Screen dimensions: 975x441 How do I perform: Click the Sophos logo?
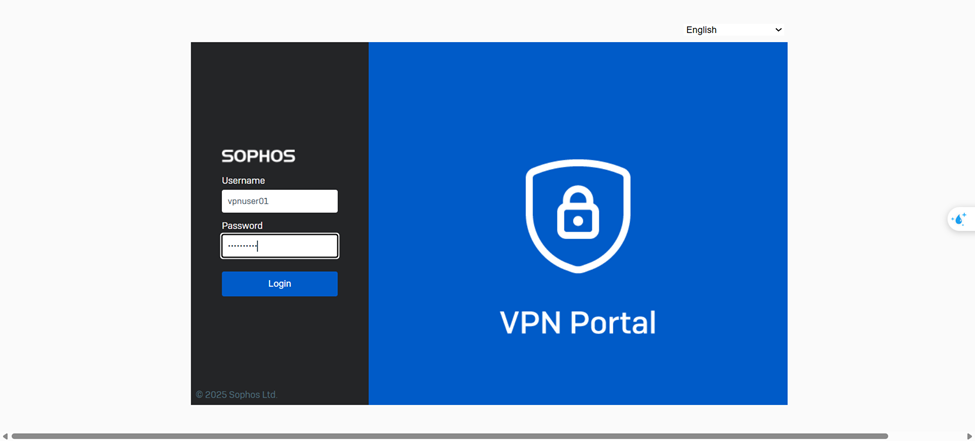(258, 156)
